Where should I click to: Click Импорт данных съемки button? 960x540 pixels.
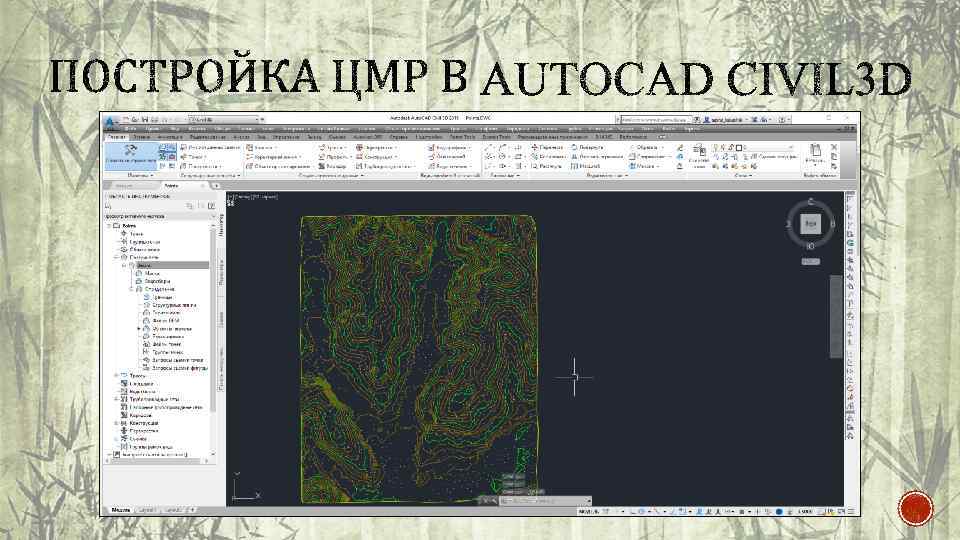click(210, 148)
